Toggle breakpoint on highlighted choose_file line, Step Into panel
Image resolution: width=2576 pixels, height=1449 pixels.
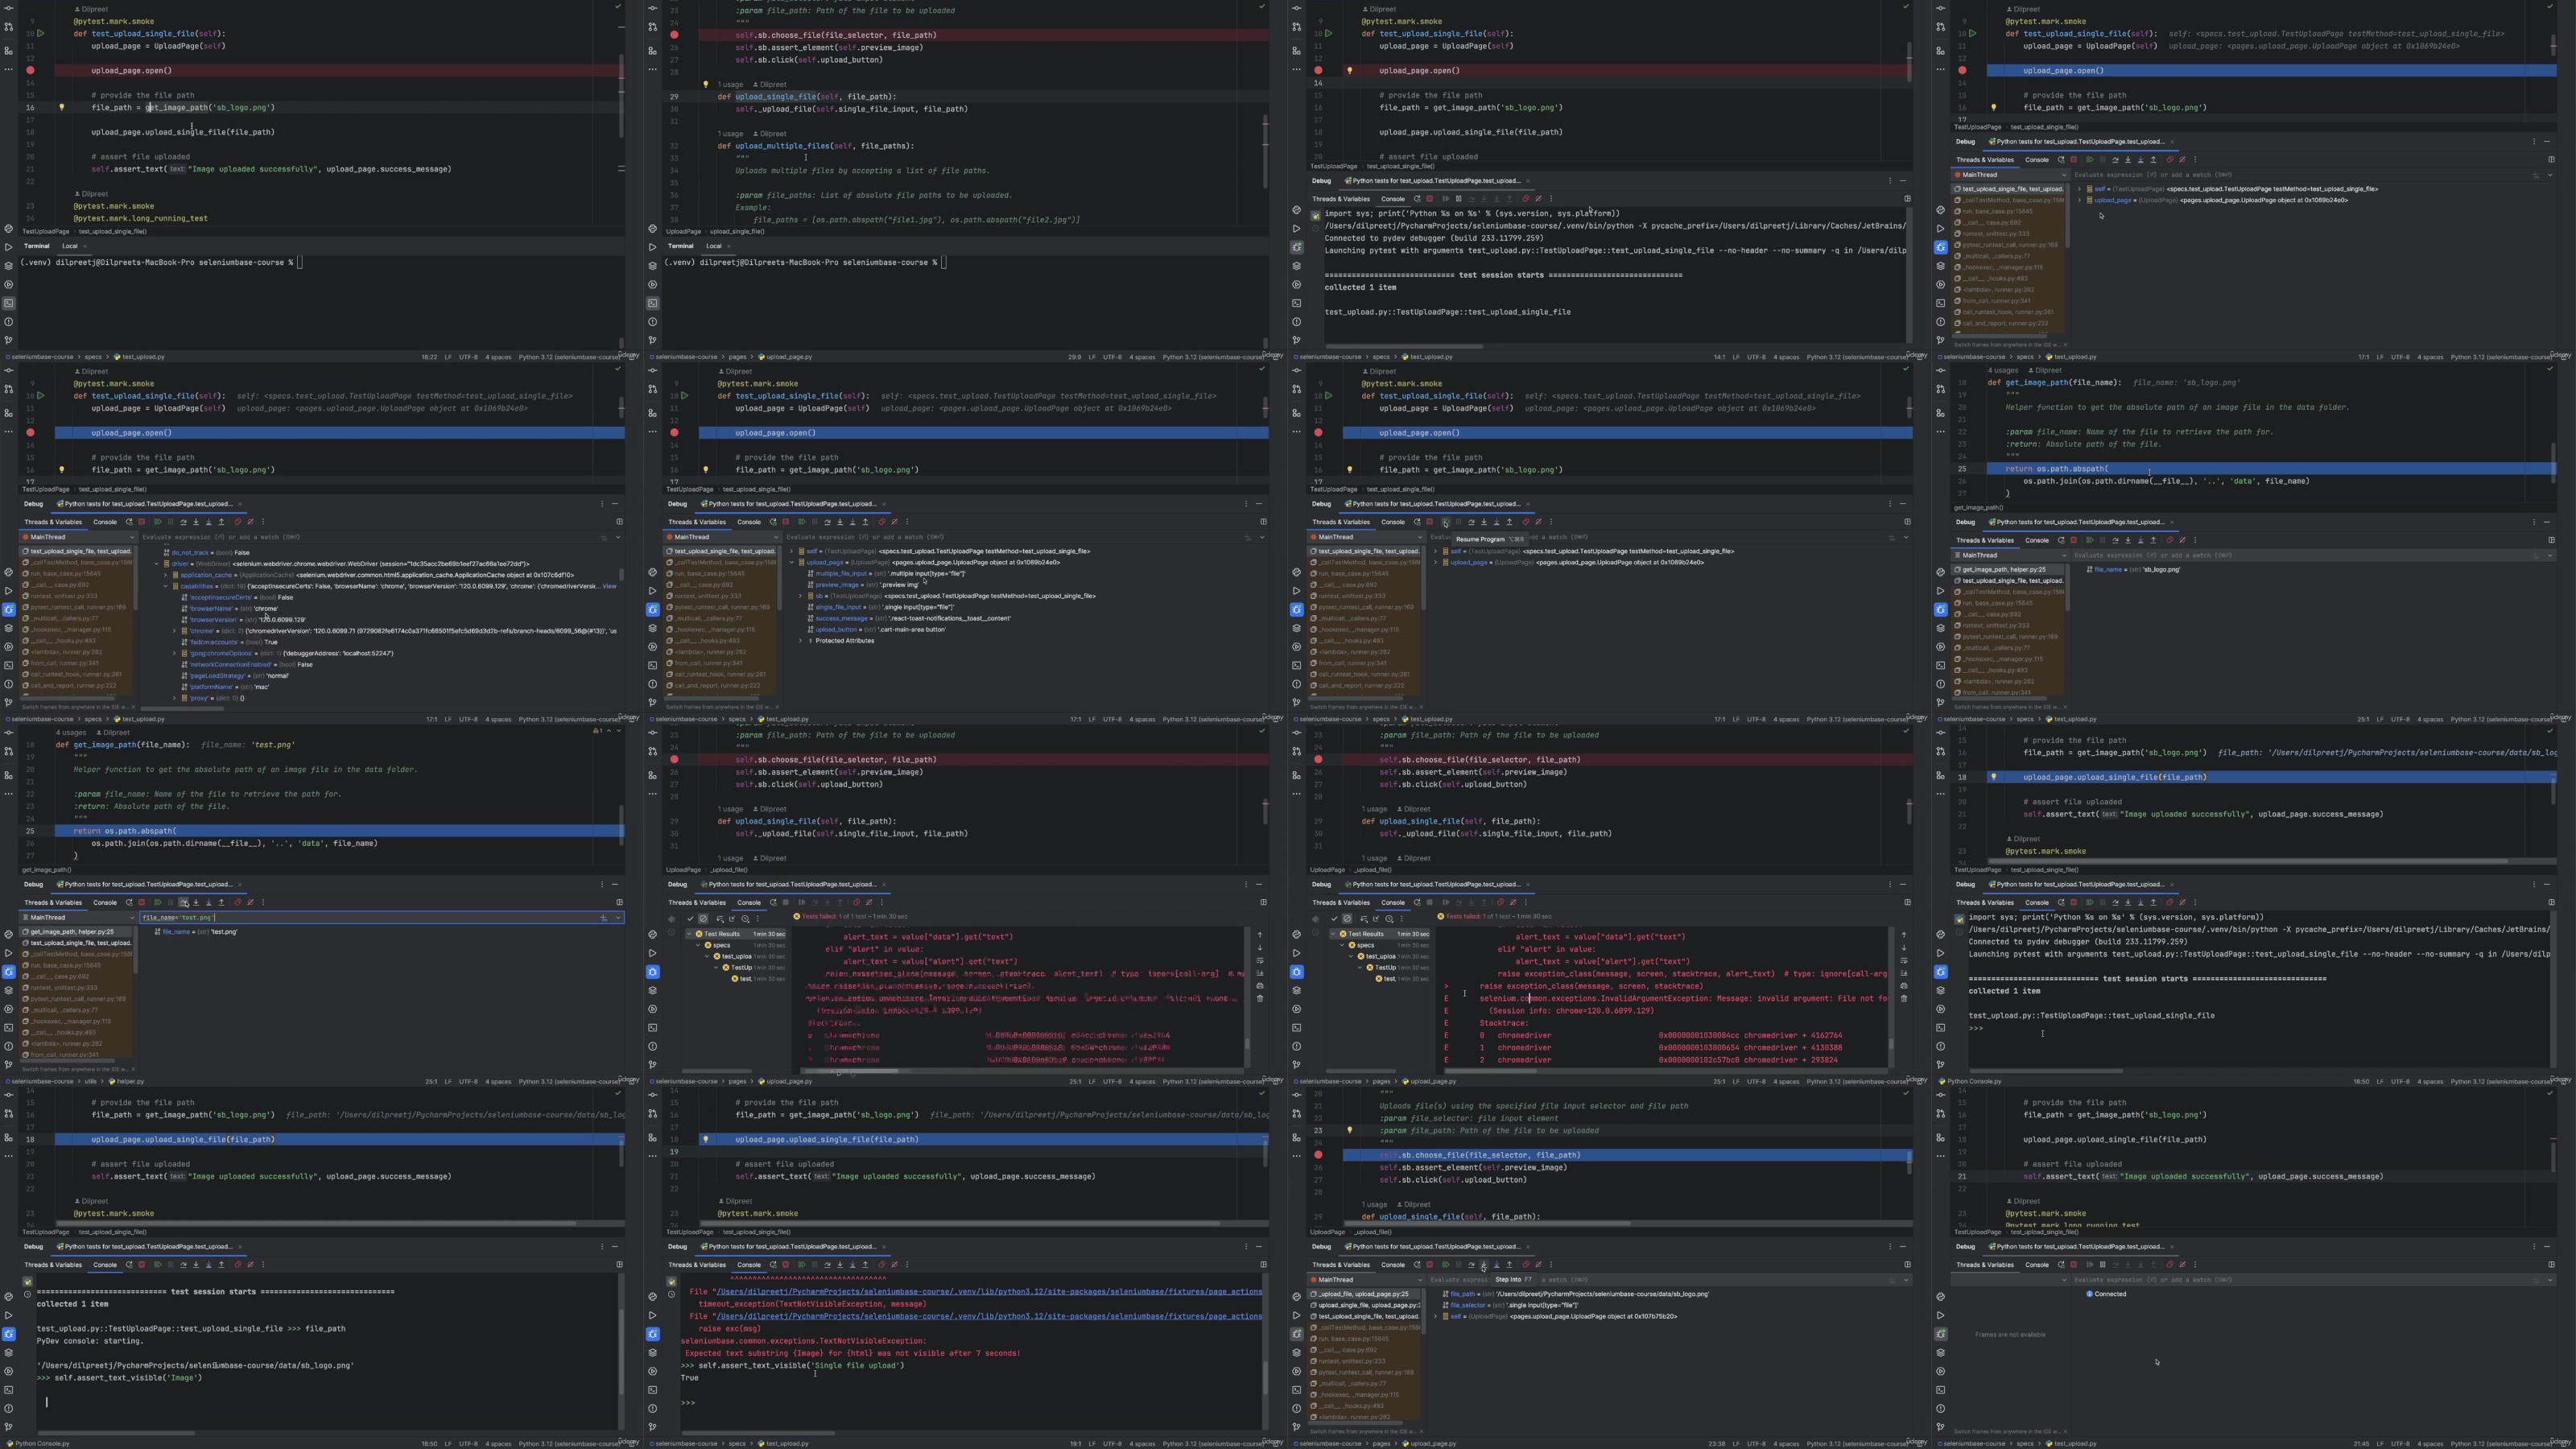[x=1318, y=1154]
